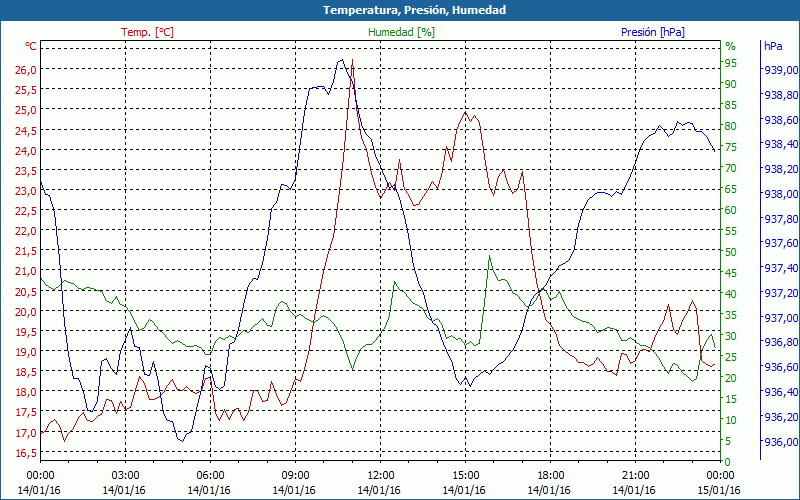Click the 0 humidity axis value
This screenshot has height=500, width=800.
[x=728, y=462]
